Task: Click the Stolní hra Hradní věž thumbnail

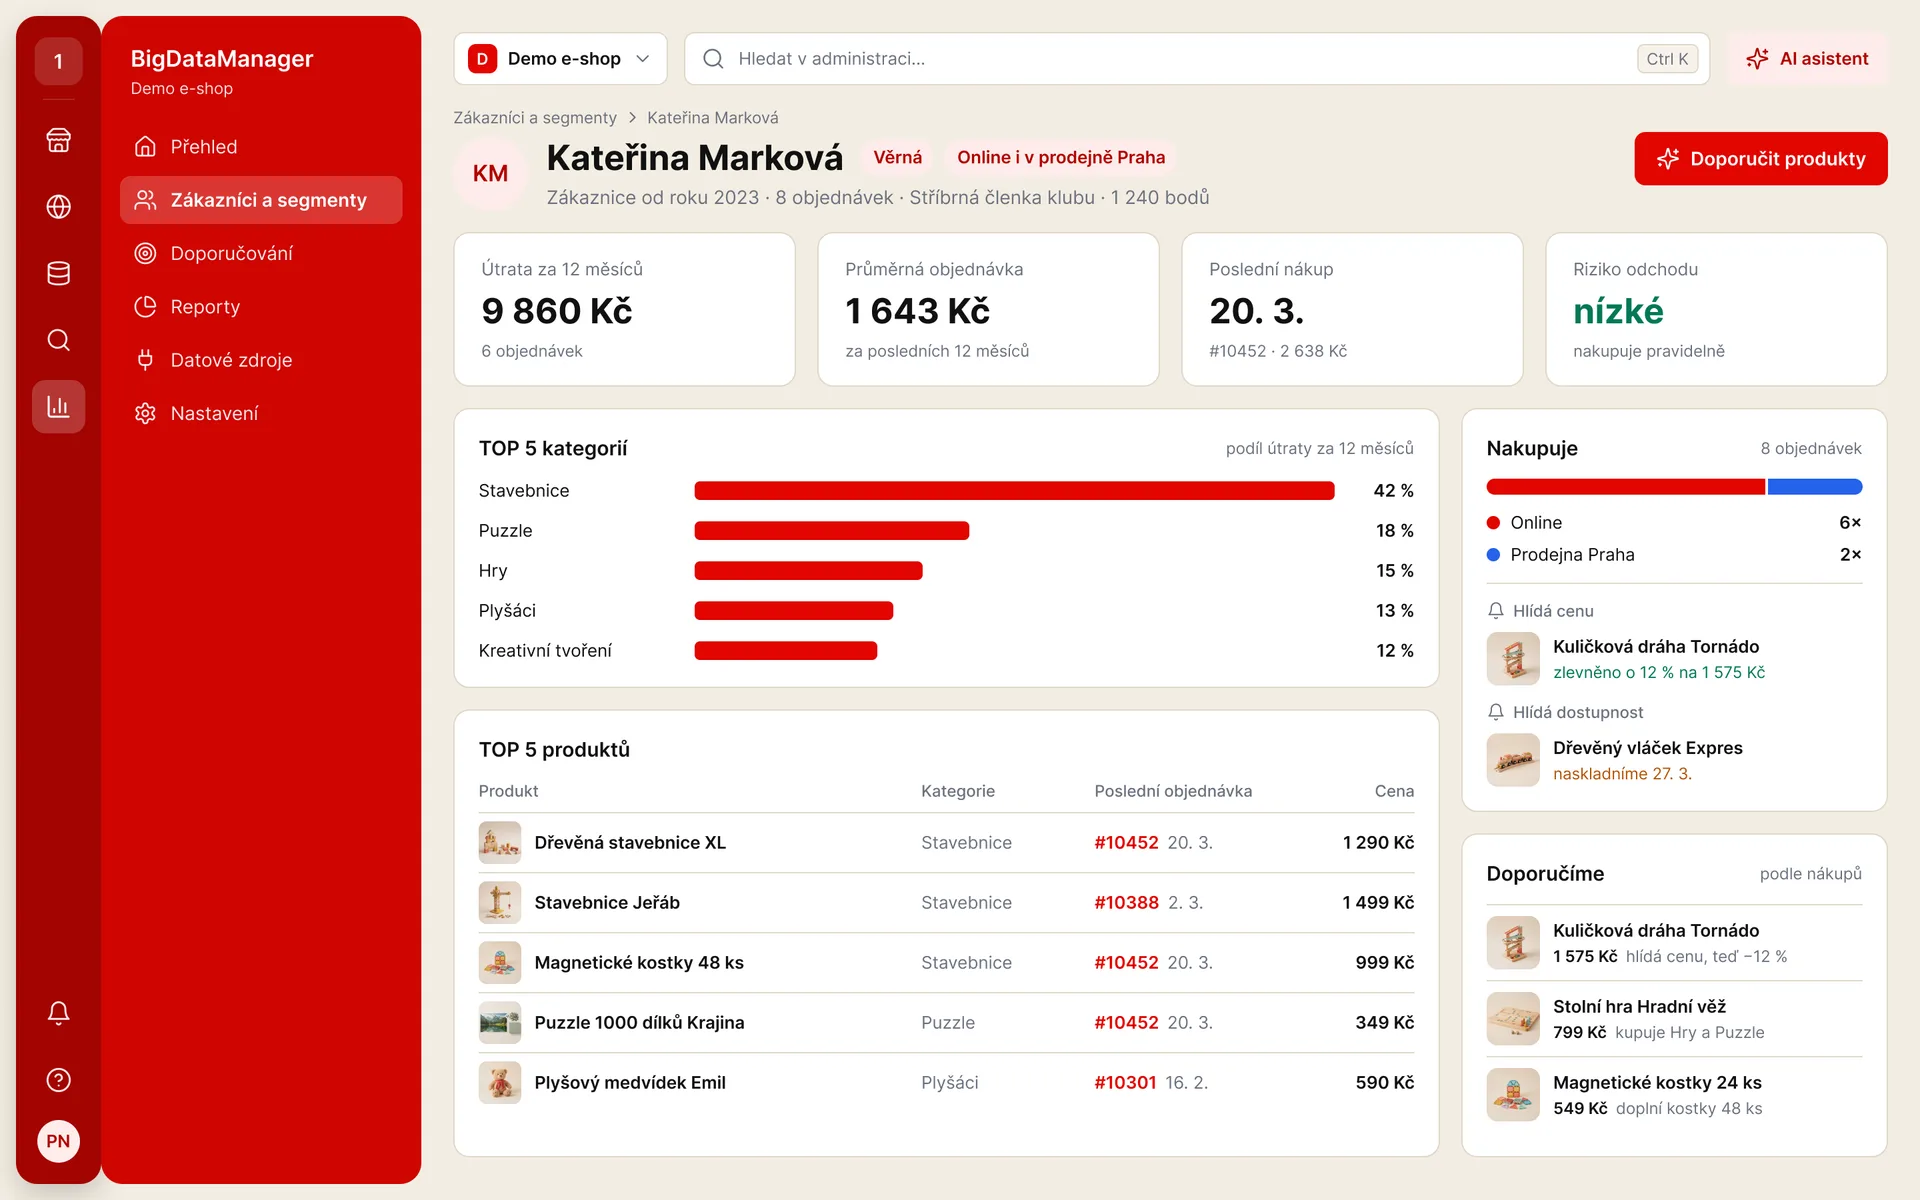Action: 1513,1019
